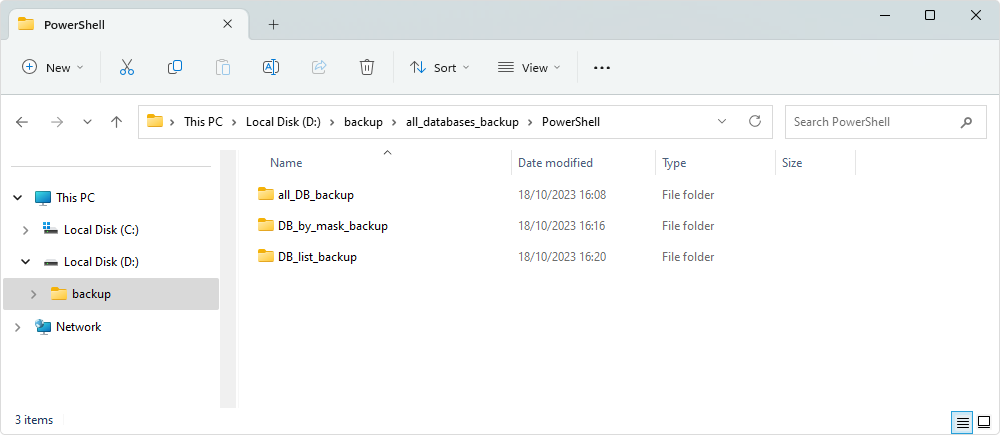Minimize the File Explorer window

pos(884,15)
